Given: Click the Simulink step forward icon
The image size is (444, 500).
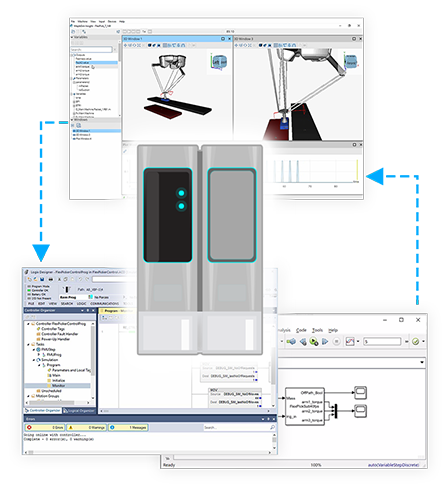Looking at the screenshot, I should pyautogui.click(x=325, y=341).
